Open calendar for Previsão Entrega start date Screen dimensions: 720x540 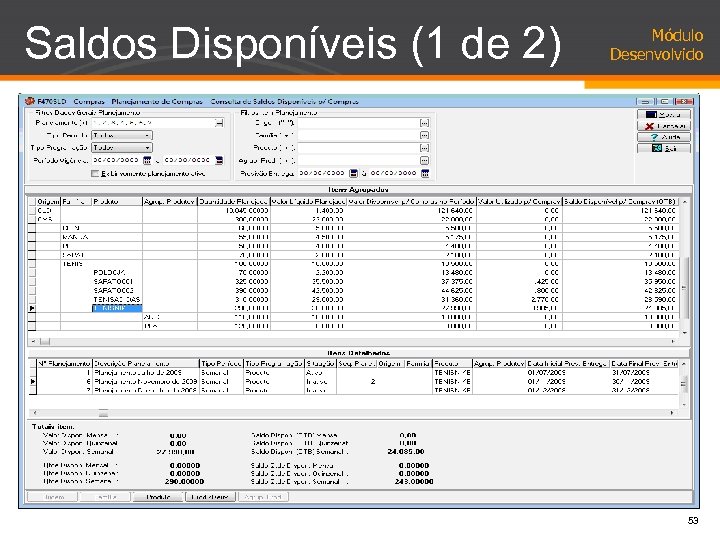click(x=353, y=173)
